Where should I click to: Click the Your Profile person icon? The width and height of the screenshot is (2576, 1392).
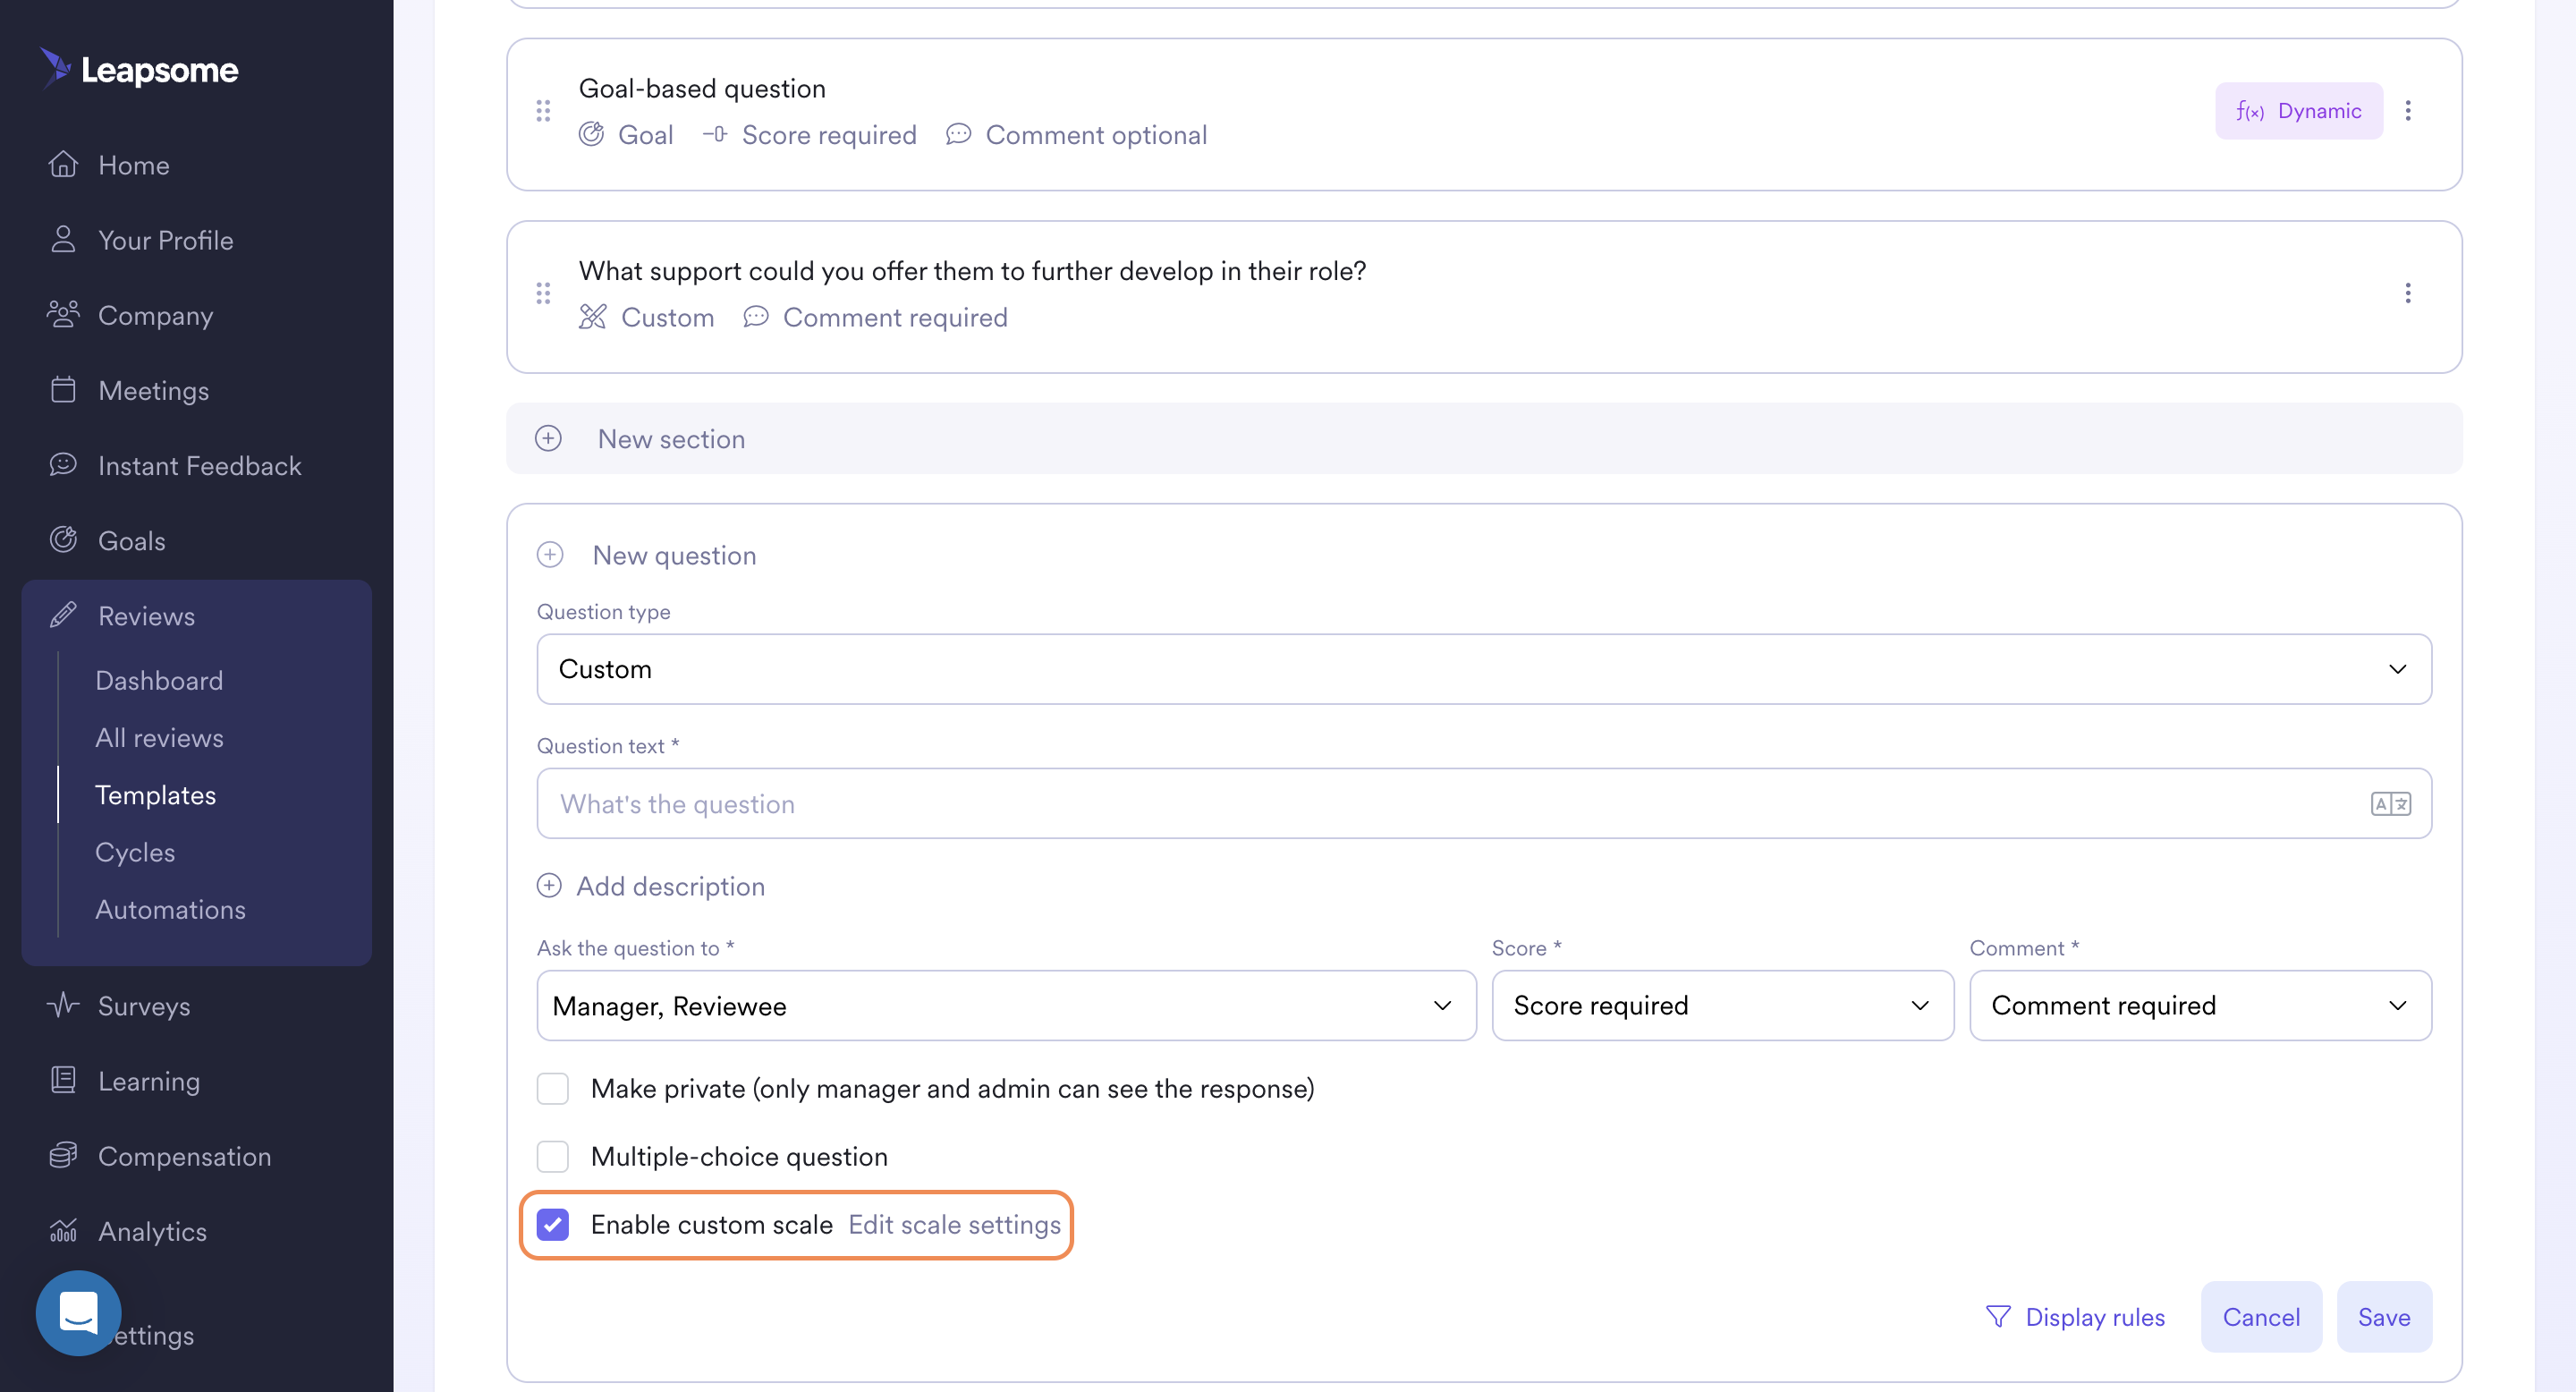(63, 239)
